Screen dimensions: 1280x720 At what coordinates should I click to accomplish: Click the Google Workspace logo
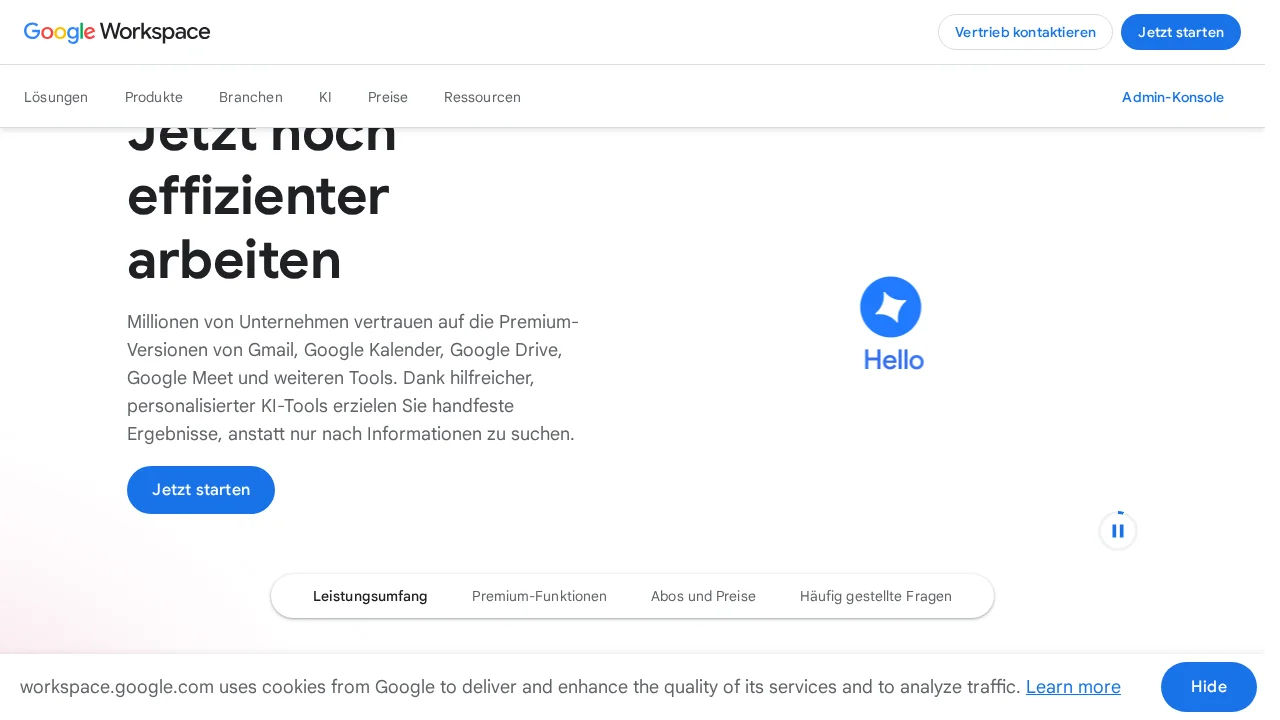[x=117, y=32]
